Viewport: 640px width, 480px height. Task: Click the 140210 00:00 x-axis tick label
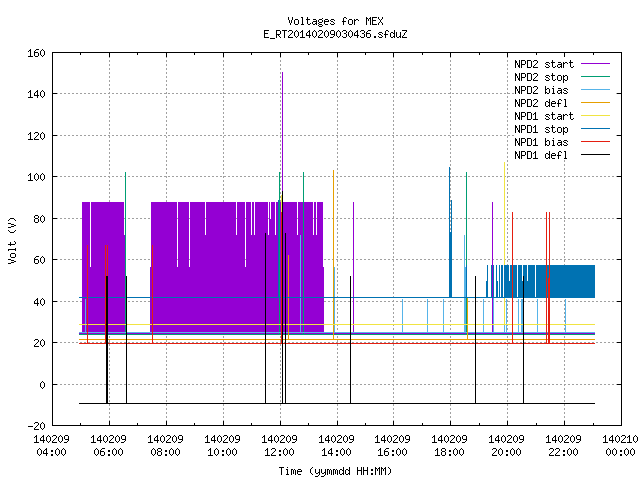[620, 446]
